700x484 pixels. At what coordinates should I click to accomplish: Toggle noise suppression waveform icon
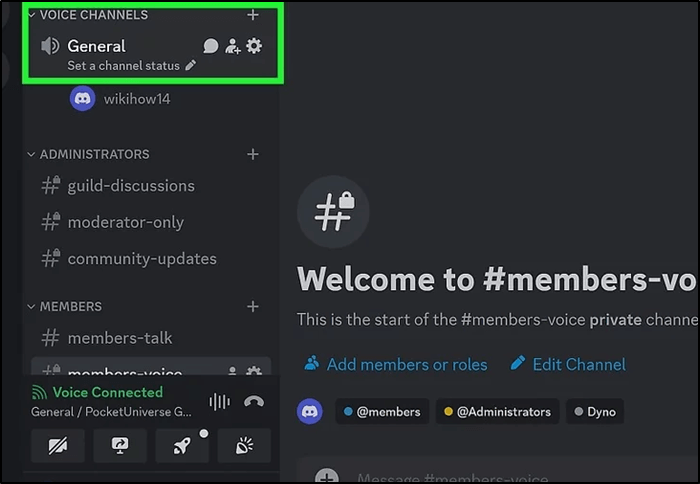[x=220, y=402]
